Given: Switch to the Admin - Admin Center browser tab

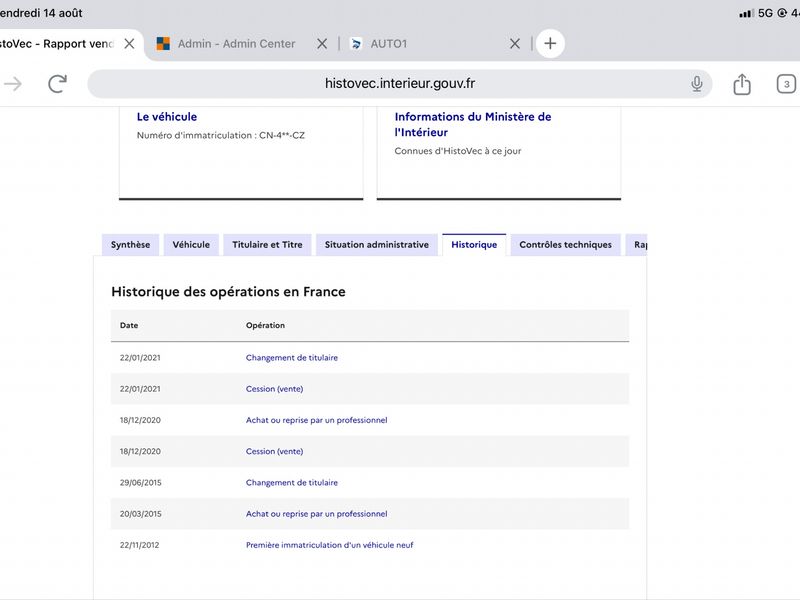Looking at the screenshot, I should (x=227, y=44).
